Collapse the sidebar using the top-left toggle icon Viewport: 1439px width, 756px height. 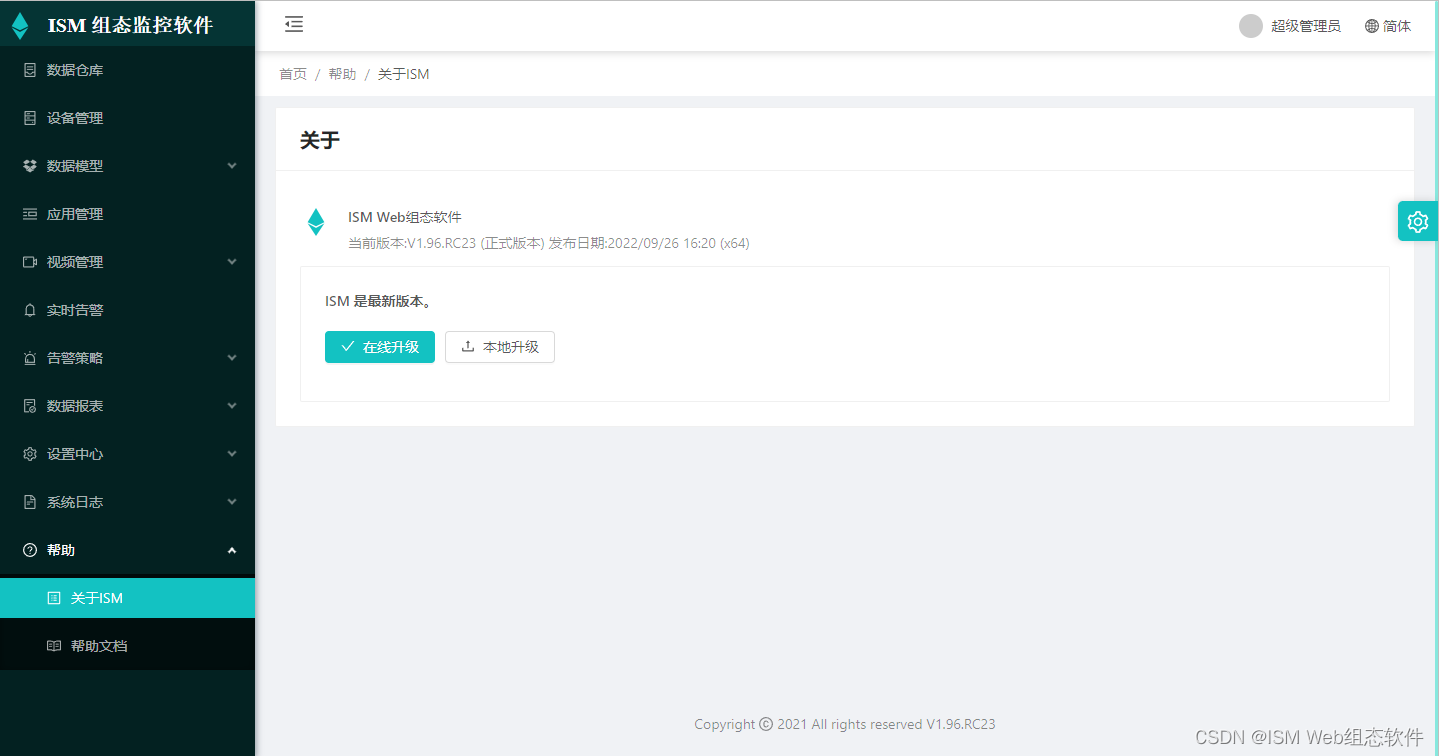coord(293,24)
